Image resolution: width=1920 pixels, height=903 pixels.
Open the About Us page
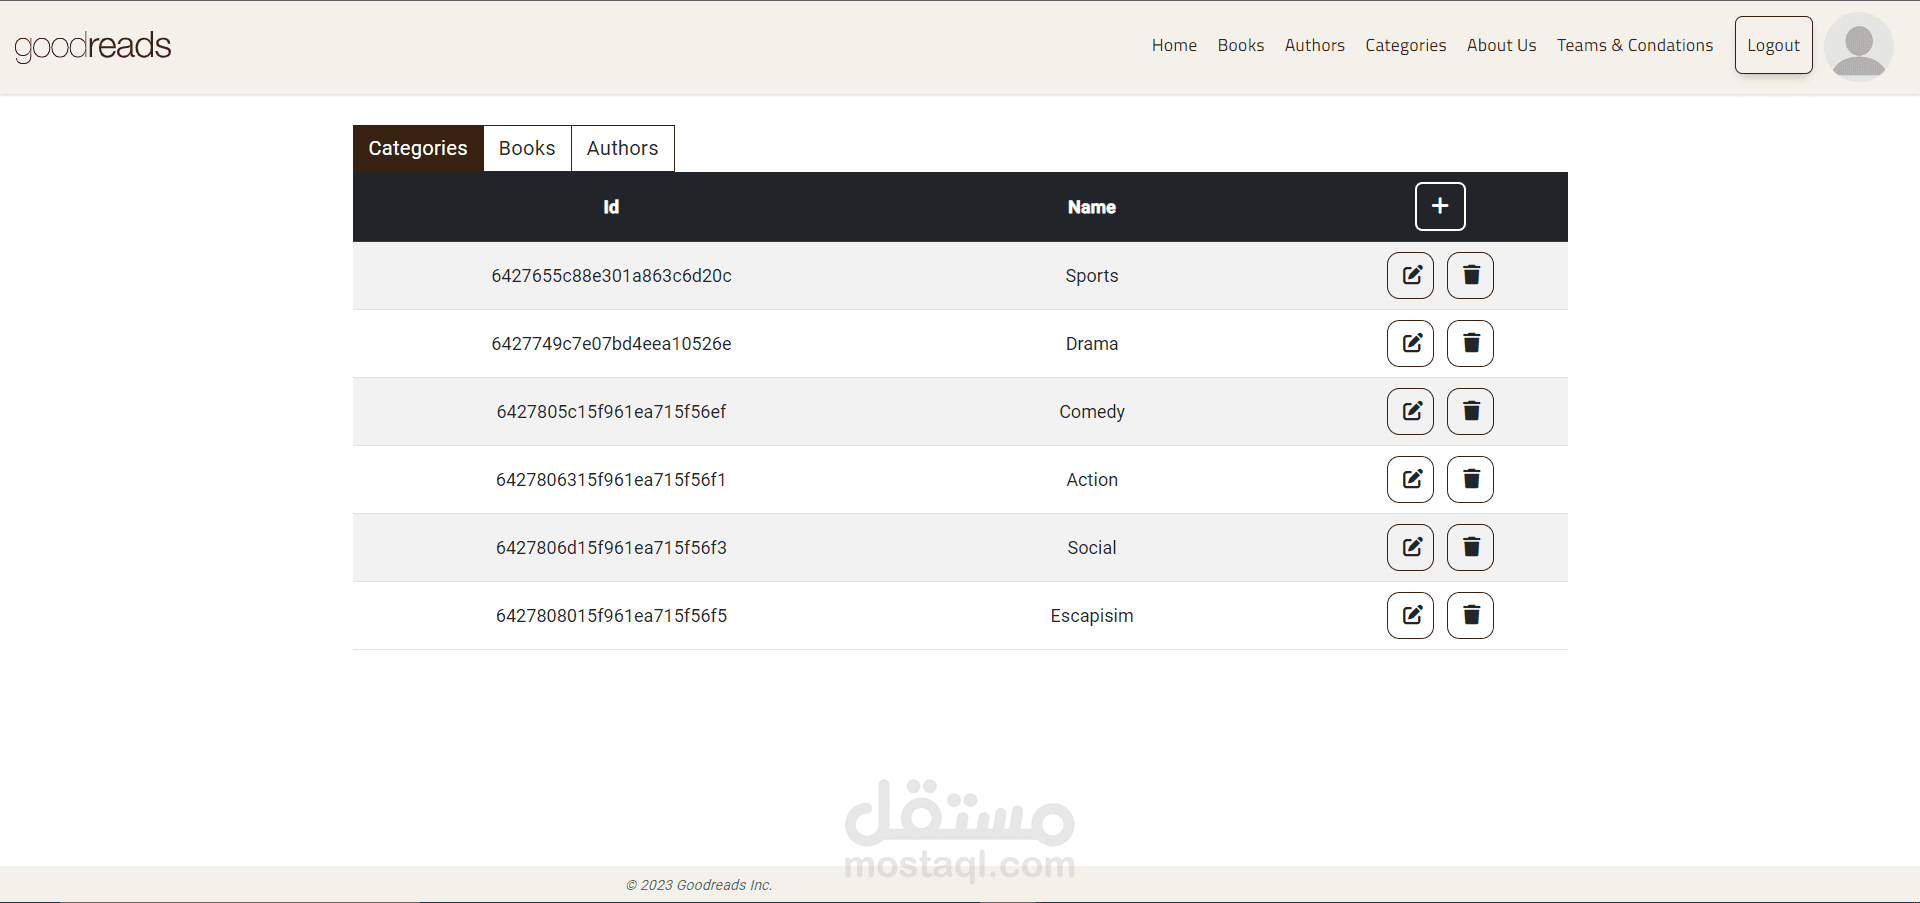1501,45
